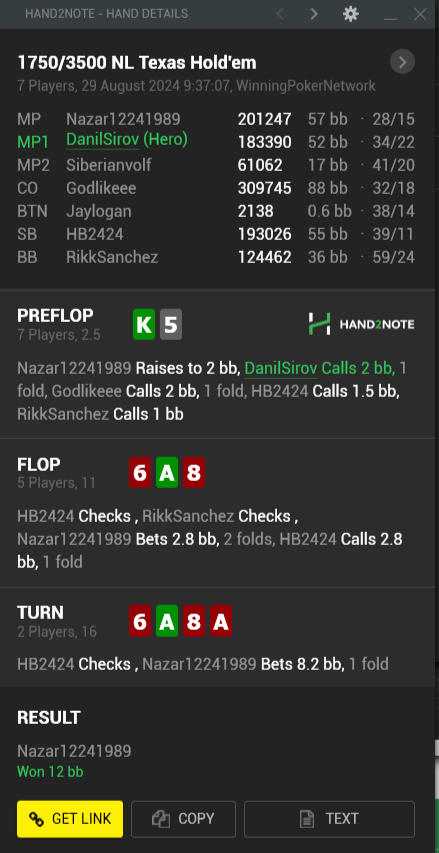Select player Nazar12241989 in the seat list
Image resolution: width=439 pixels, height=853 pixels.
(x=123, y=119)
